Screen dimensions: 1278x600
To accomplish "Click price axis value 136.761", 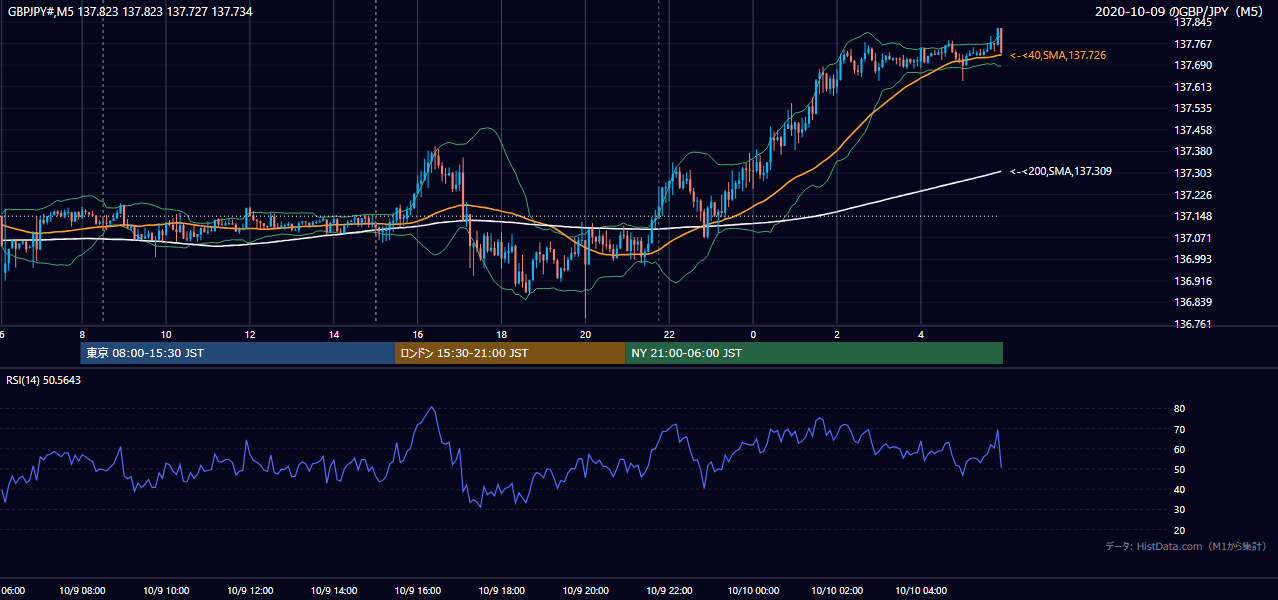I will pyautogui.click(x=1194, y=324).
